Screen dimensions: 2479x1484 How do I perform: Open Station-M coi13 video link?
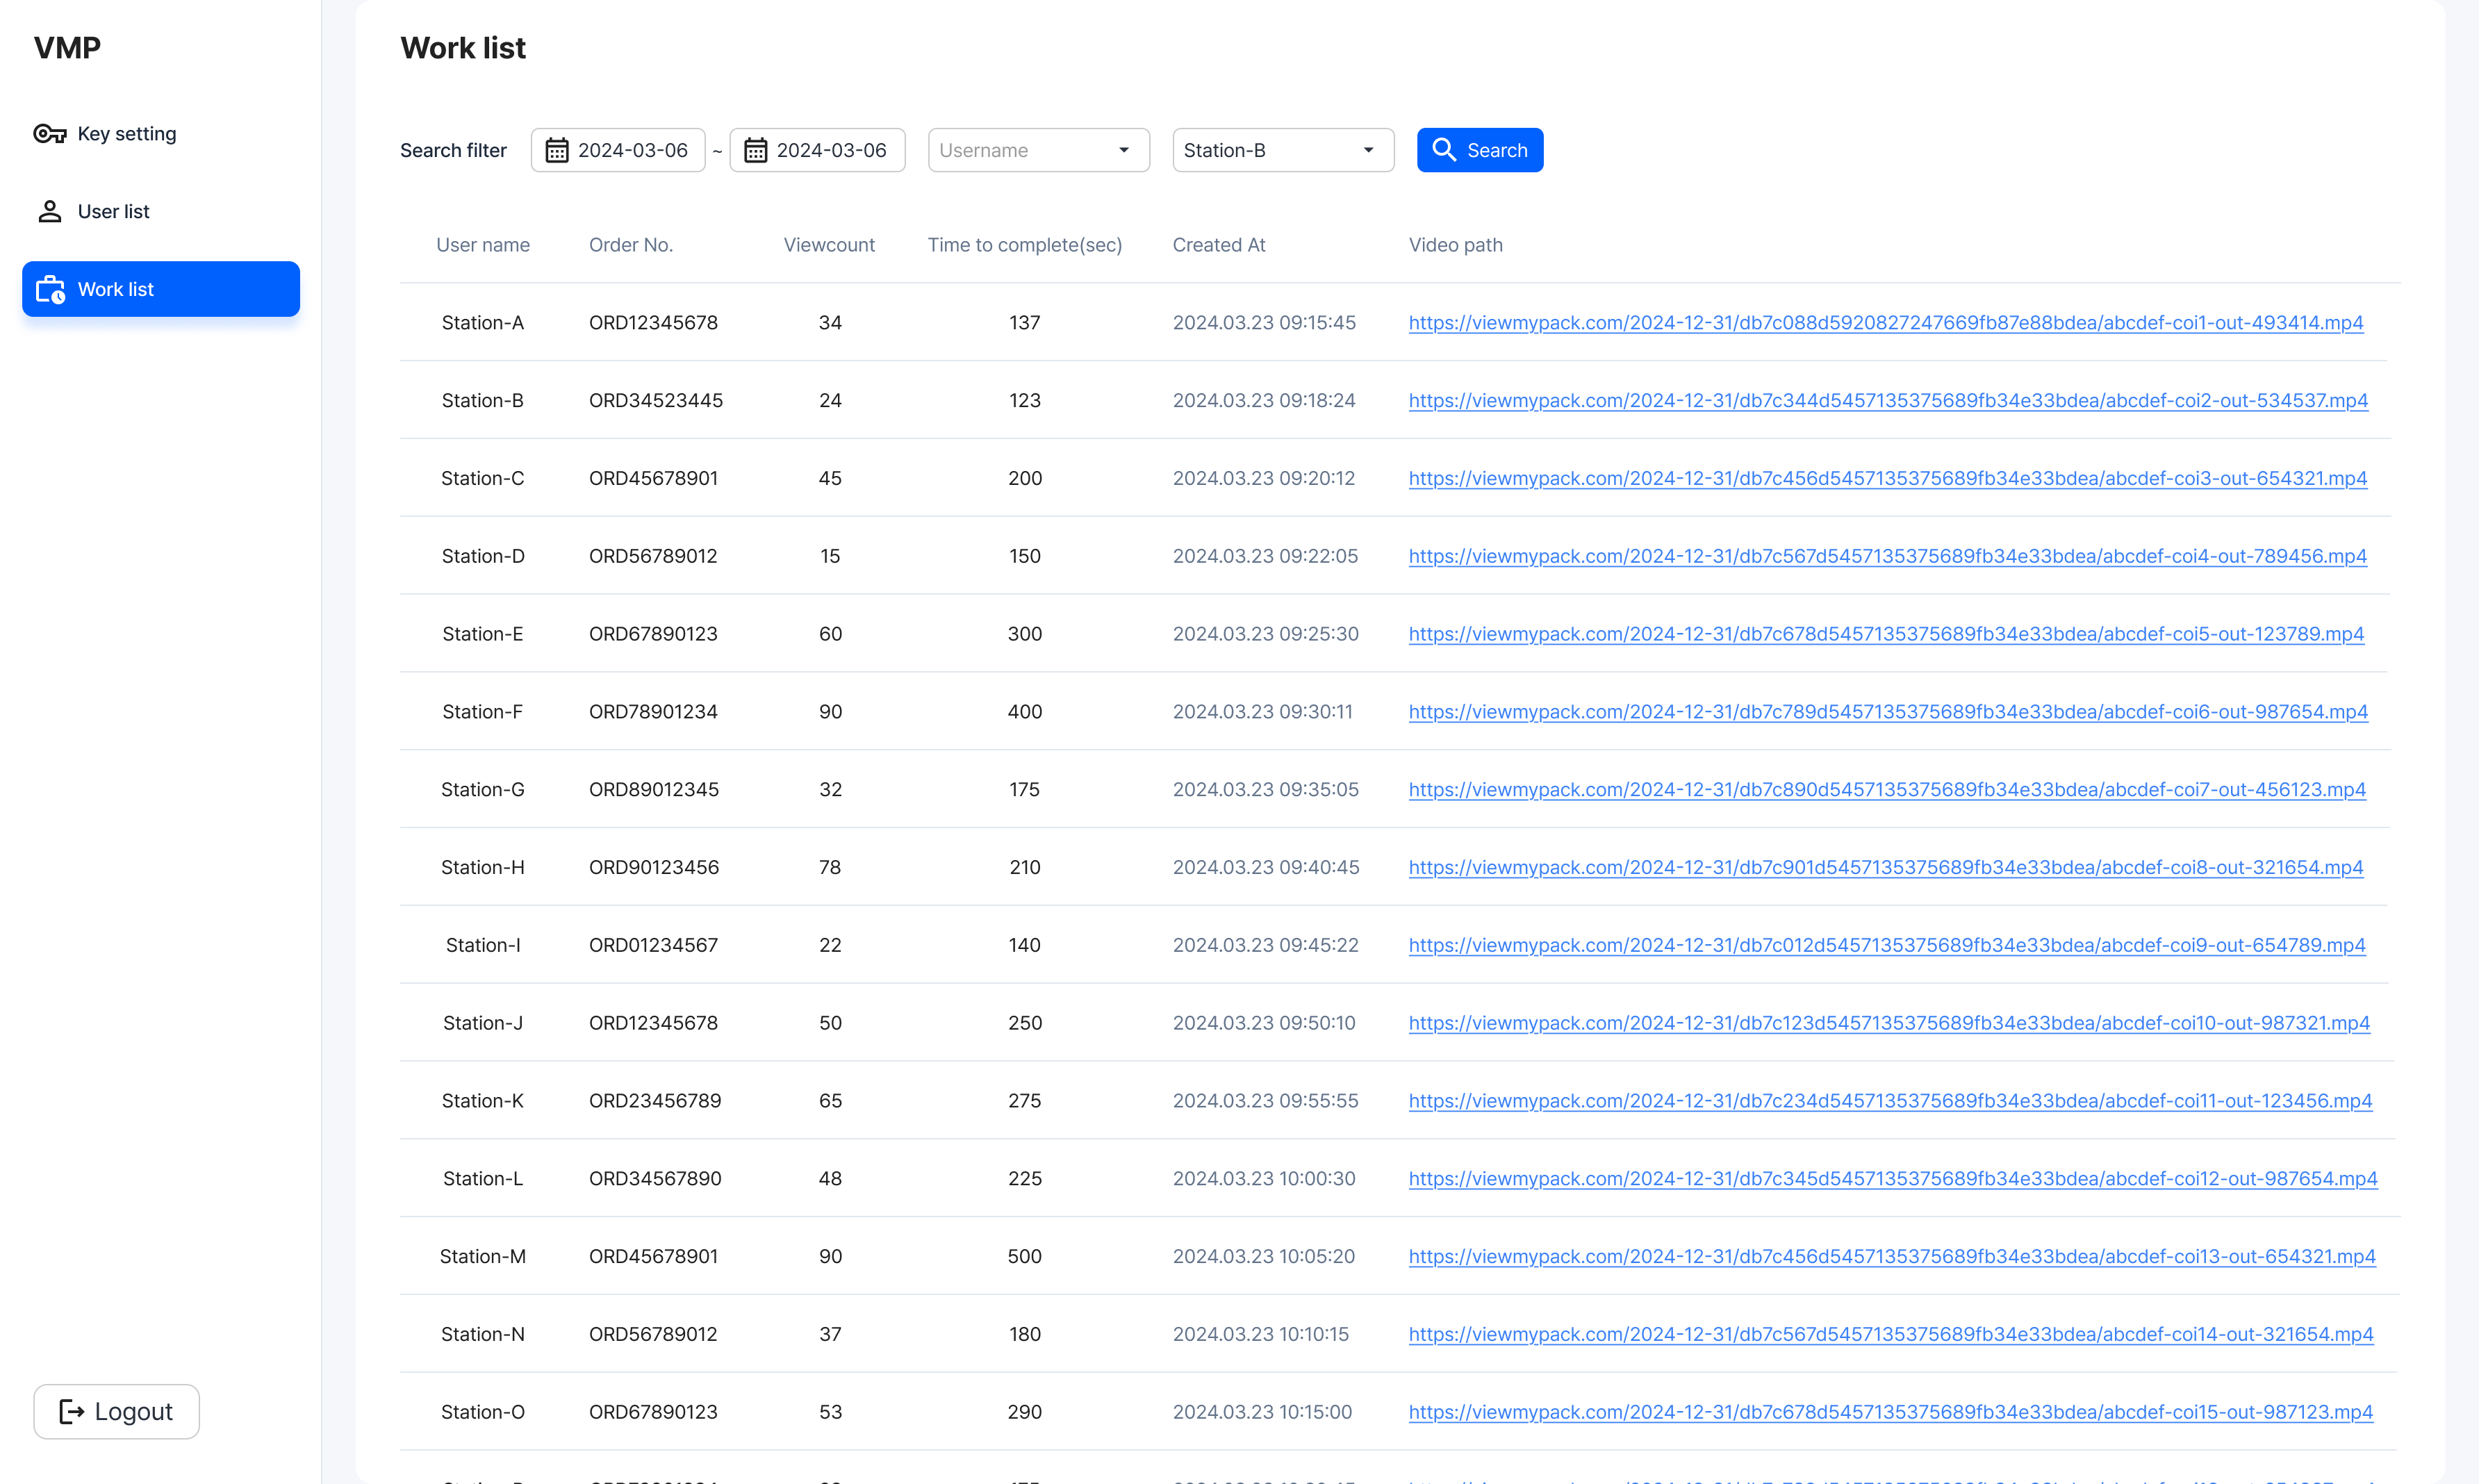(1891, 1256)
